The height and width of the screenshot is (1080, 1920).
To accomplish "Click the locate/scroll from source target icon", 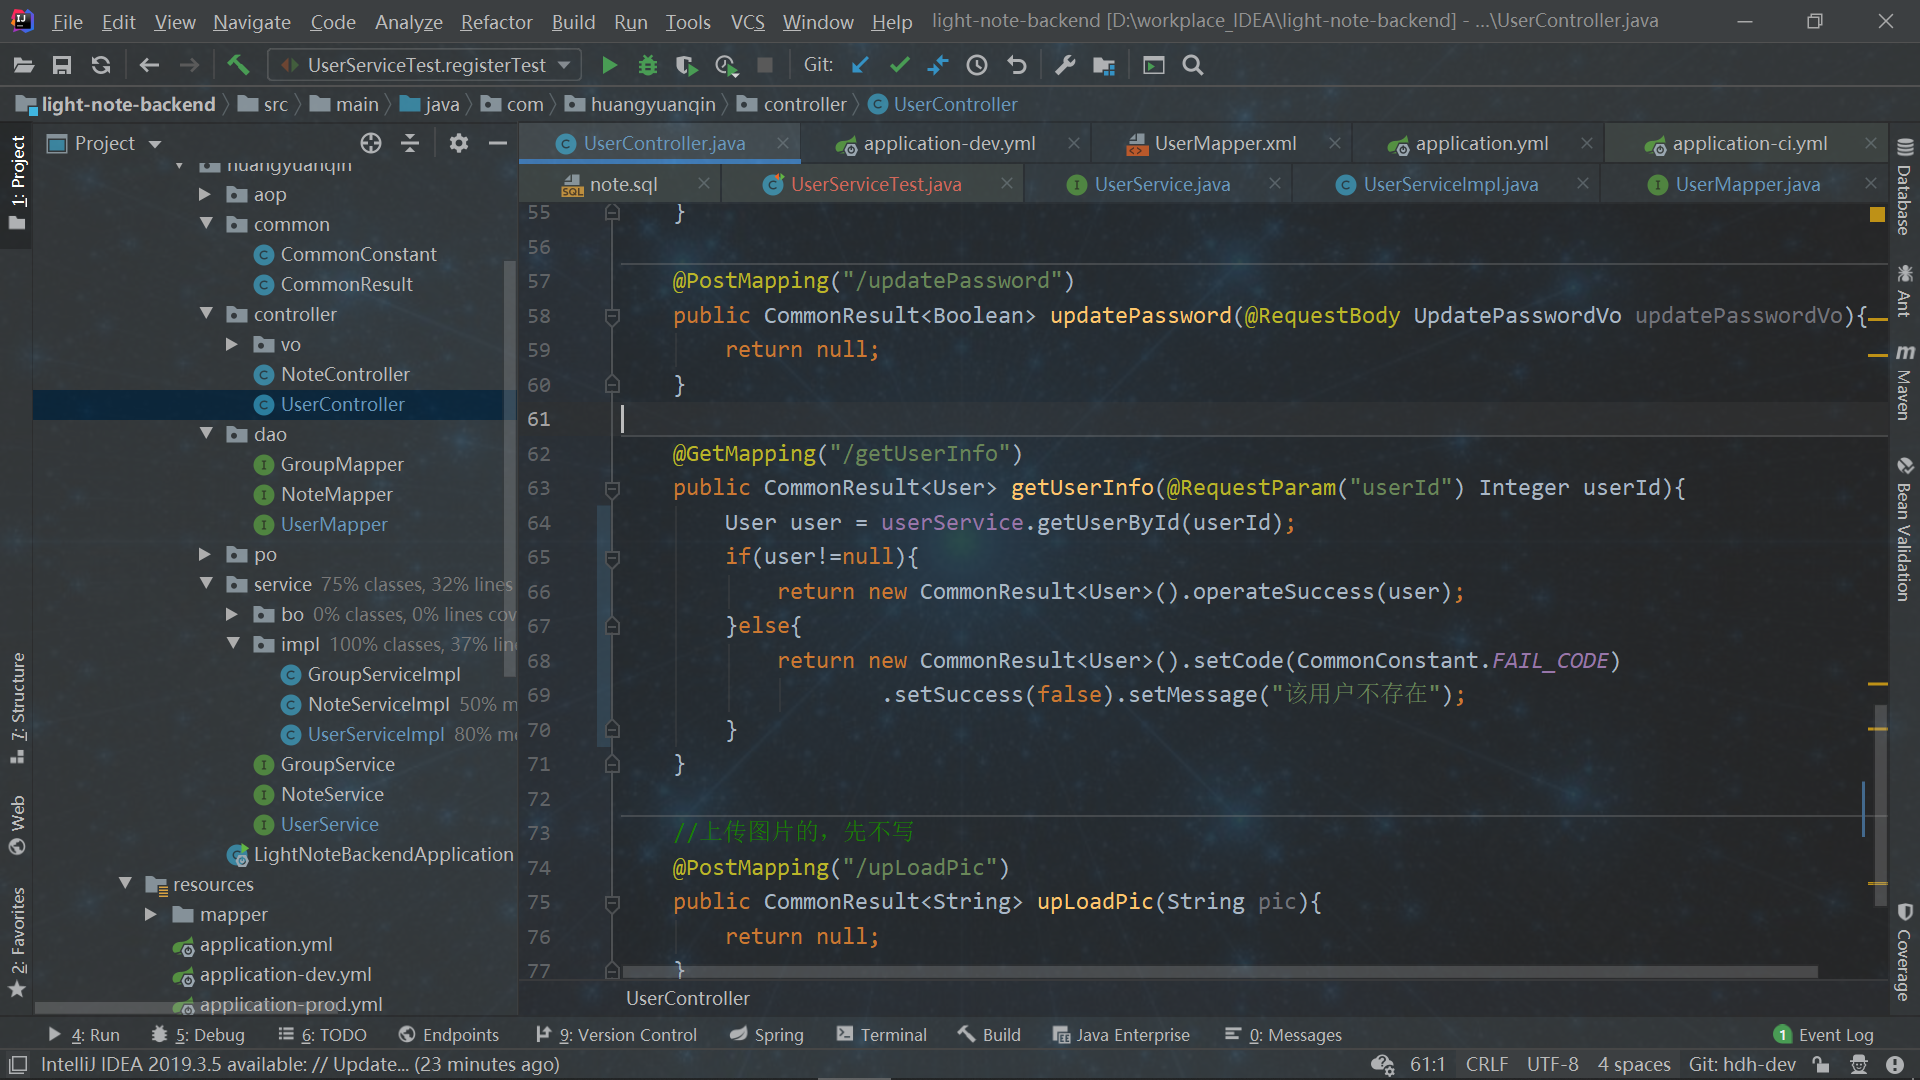I will pos(371,143).
